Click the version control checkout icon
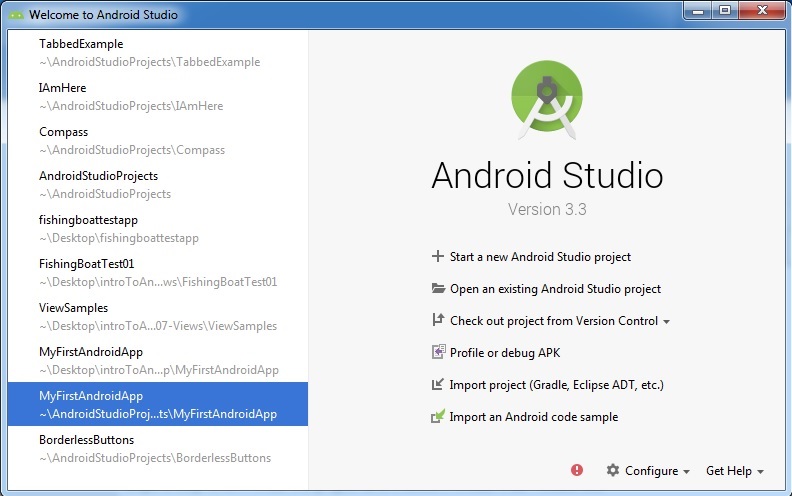Viewport: 792px width, 496px height. click(x=437, y=320)
